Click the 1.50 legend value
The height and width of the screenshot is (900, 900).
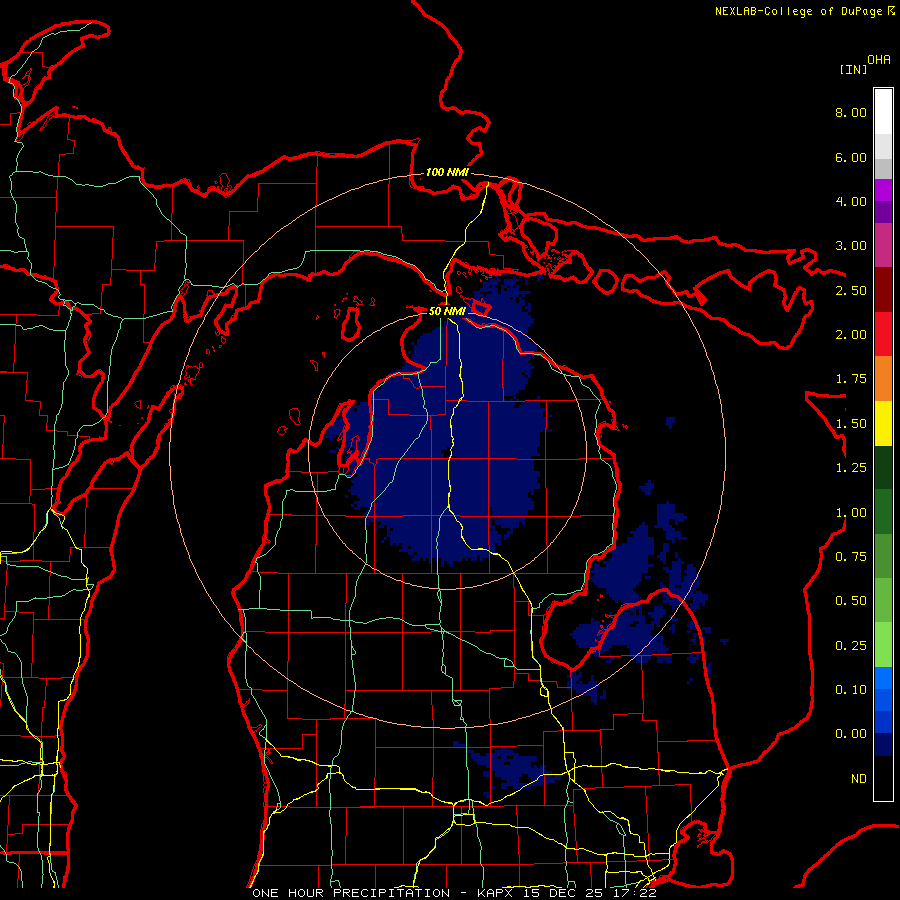(x=851, y=424)
